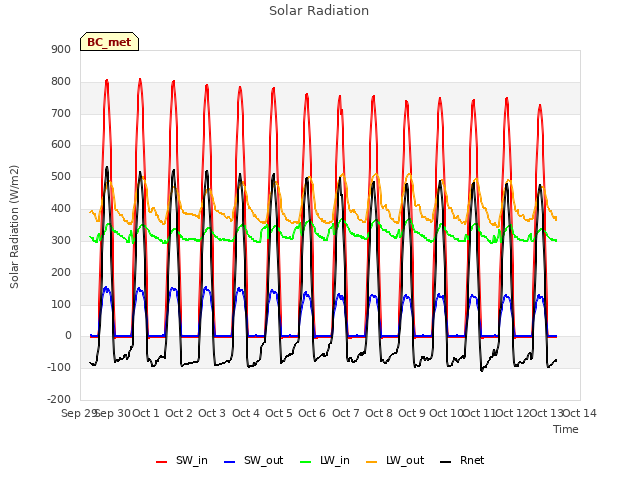Click the 400 y-axis tick label
Image resolution: width=640 pixels, height=480 pixels.
(61, 209)
